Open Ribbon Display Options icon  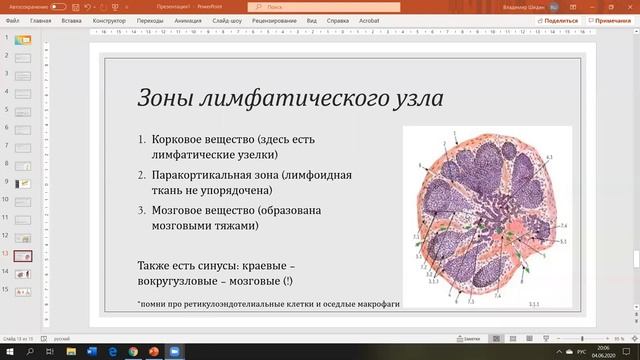point(573,7)
